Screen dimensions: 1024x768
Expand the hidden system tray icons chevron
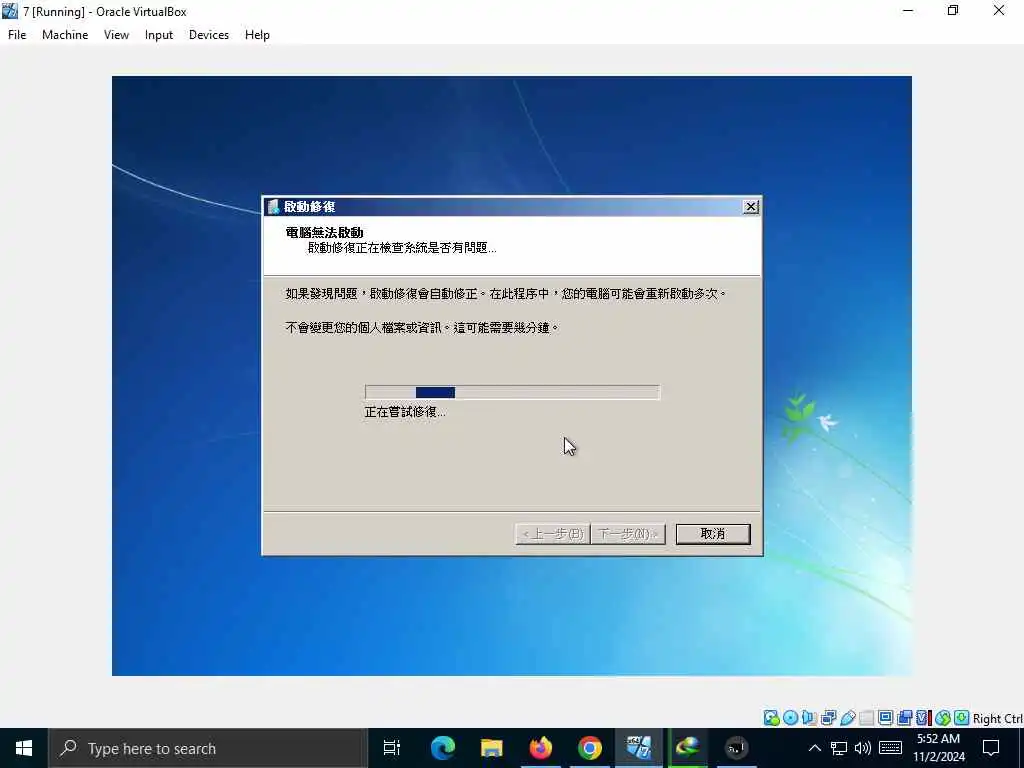tap(814, 748)
